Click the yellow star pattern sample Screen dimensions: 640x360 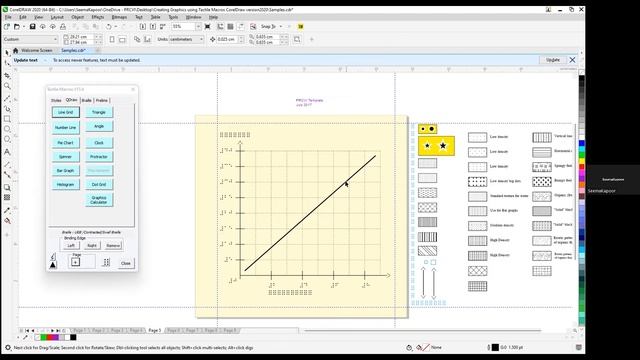point(436,146)
